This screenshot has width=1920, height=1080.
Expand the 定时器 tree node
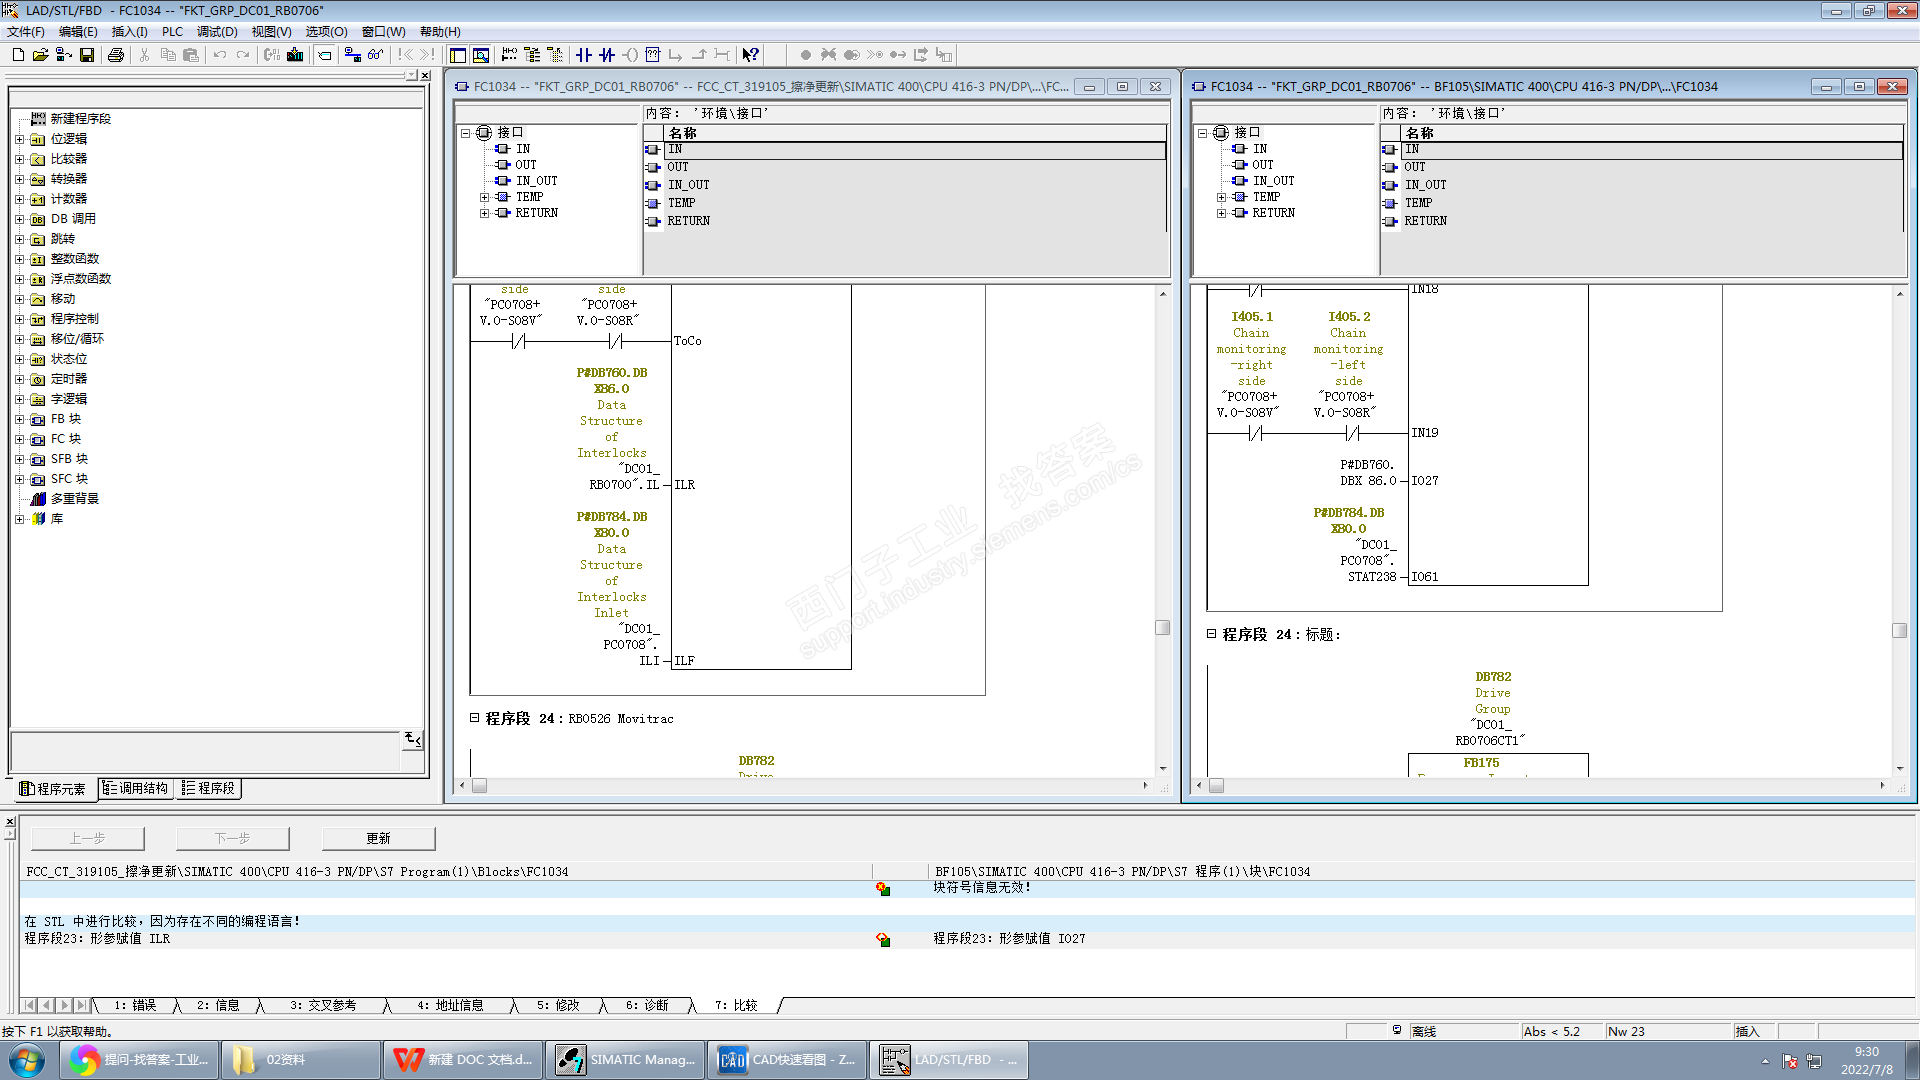(19, 379)
